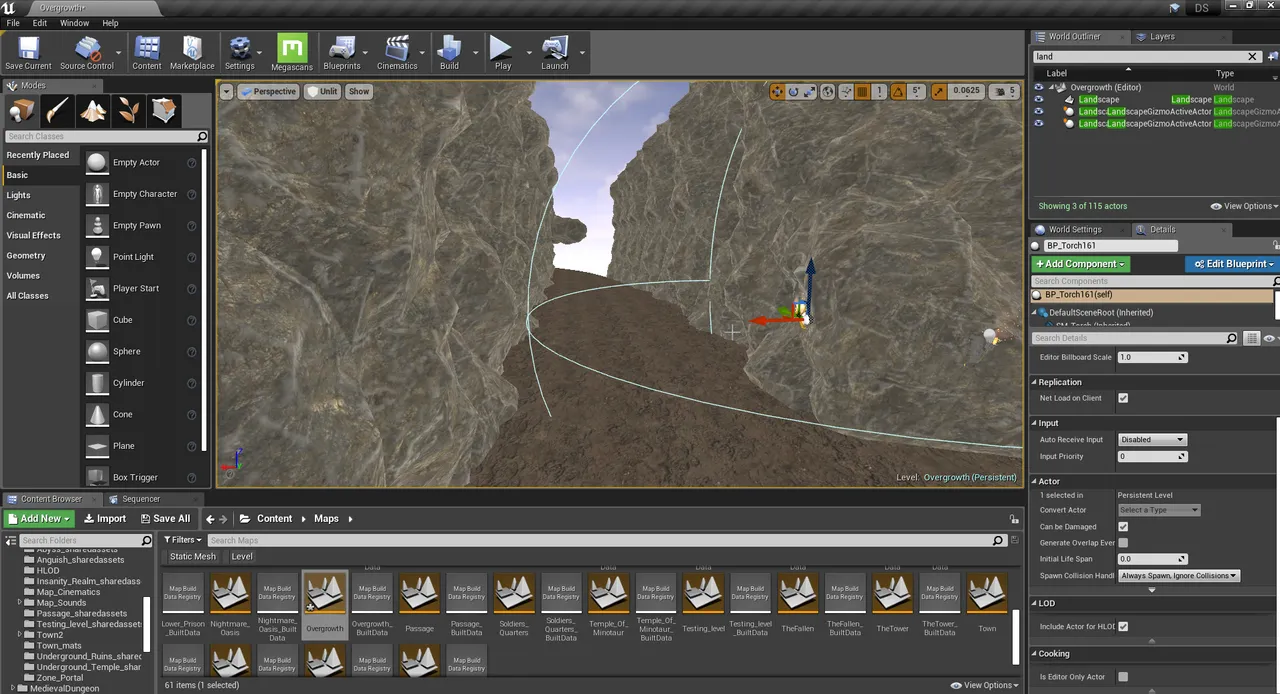This screenshot has height=694, width=1280.
Task: Select the Paint mode brush icon
Action: (x=57, y=110)
